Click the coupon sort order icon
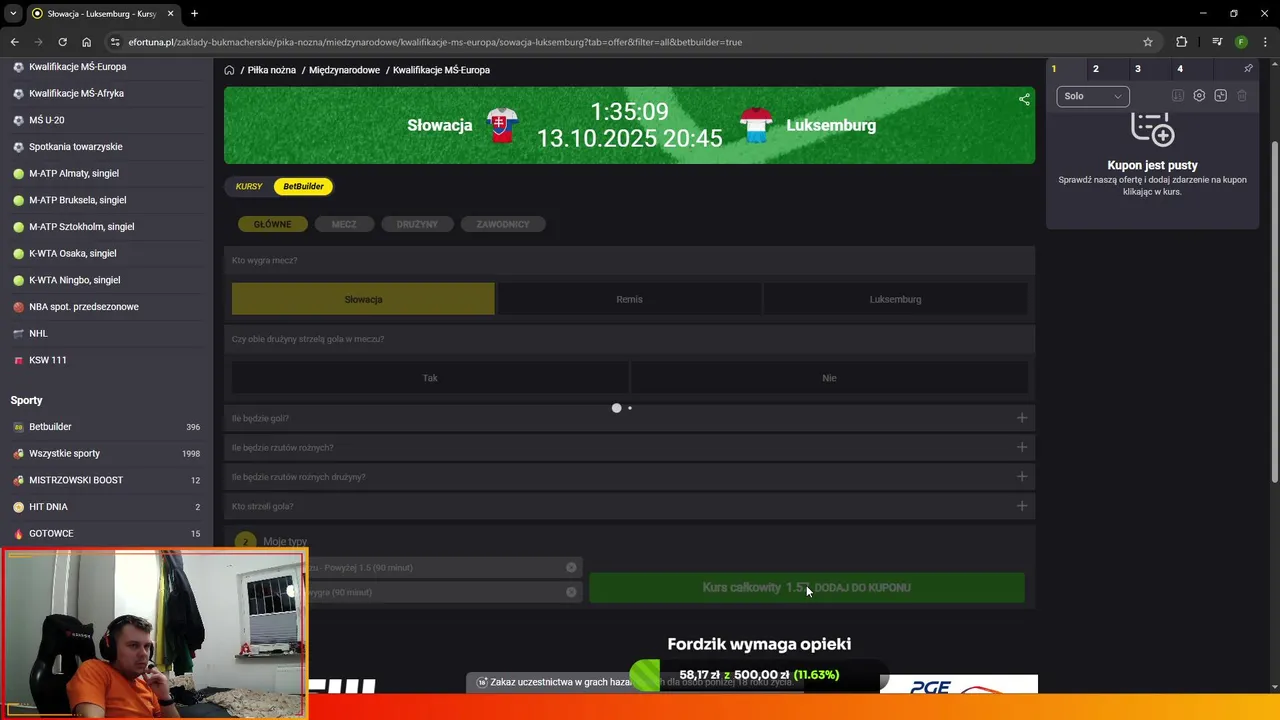The image size is (1280, 720). pos(1178,96)
